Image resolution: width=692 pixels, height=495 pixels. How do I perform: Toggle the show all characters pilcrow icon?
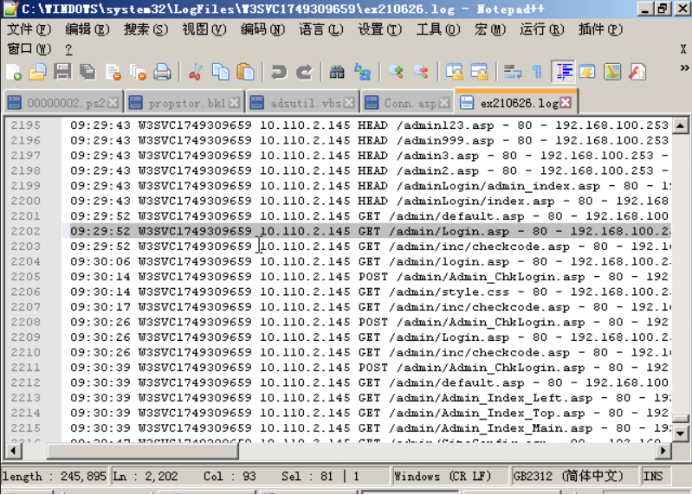537,72
